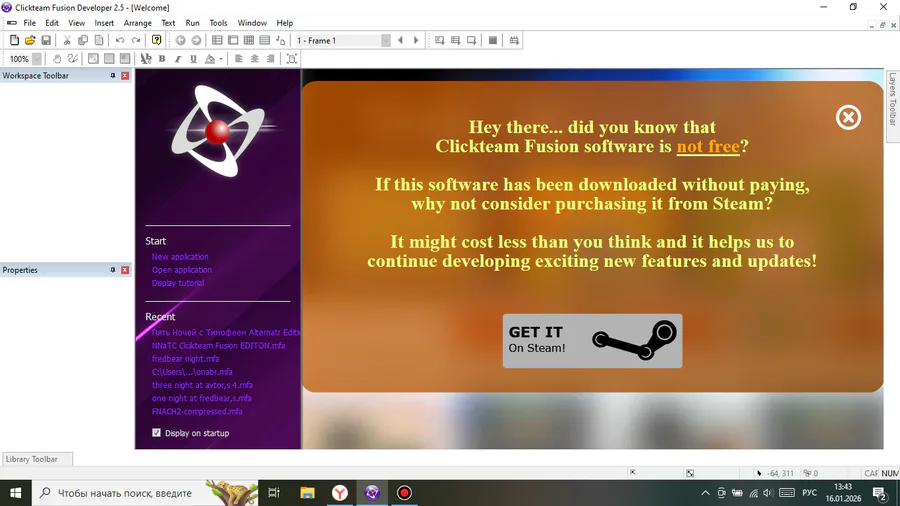Click Open application link
Screen dimensions: 900x506
pyautogui.click(x=181, y=270)
